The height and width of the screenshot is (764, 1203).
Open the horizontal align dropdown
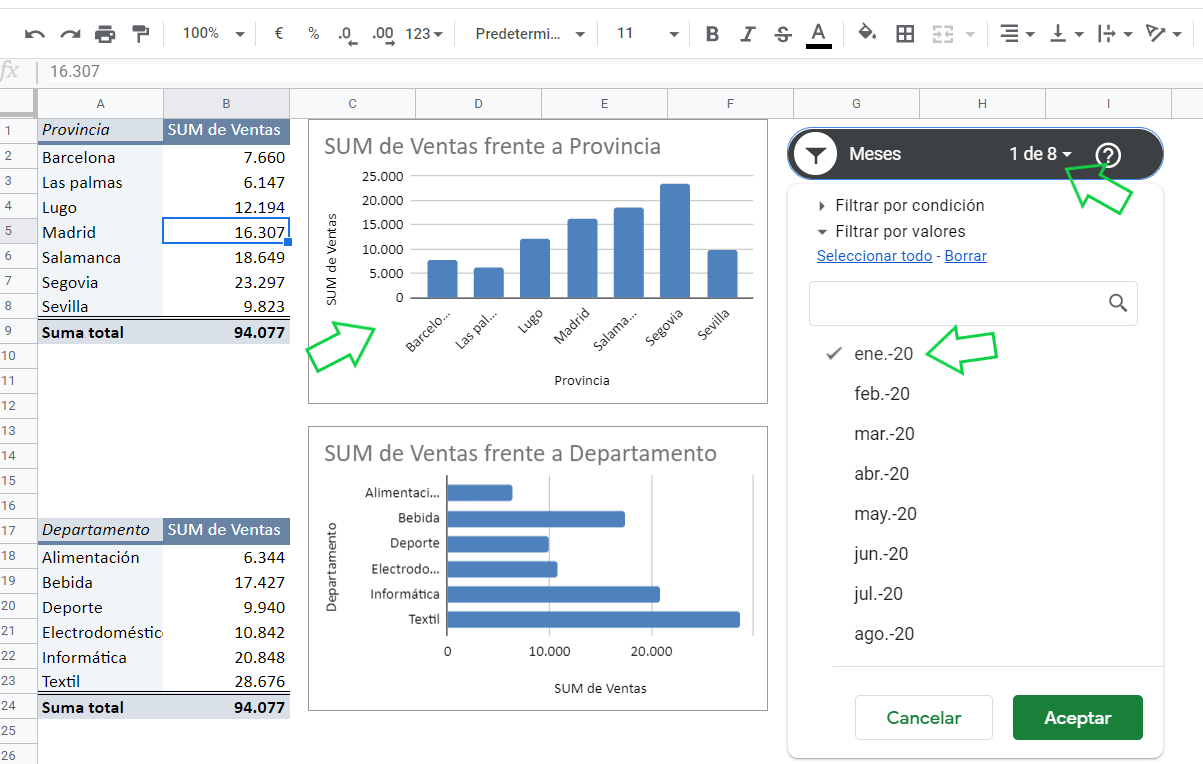coord(1017,34)
